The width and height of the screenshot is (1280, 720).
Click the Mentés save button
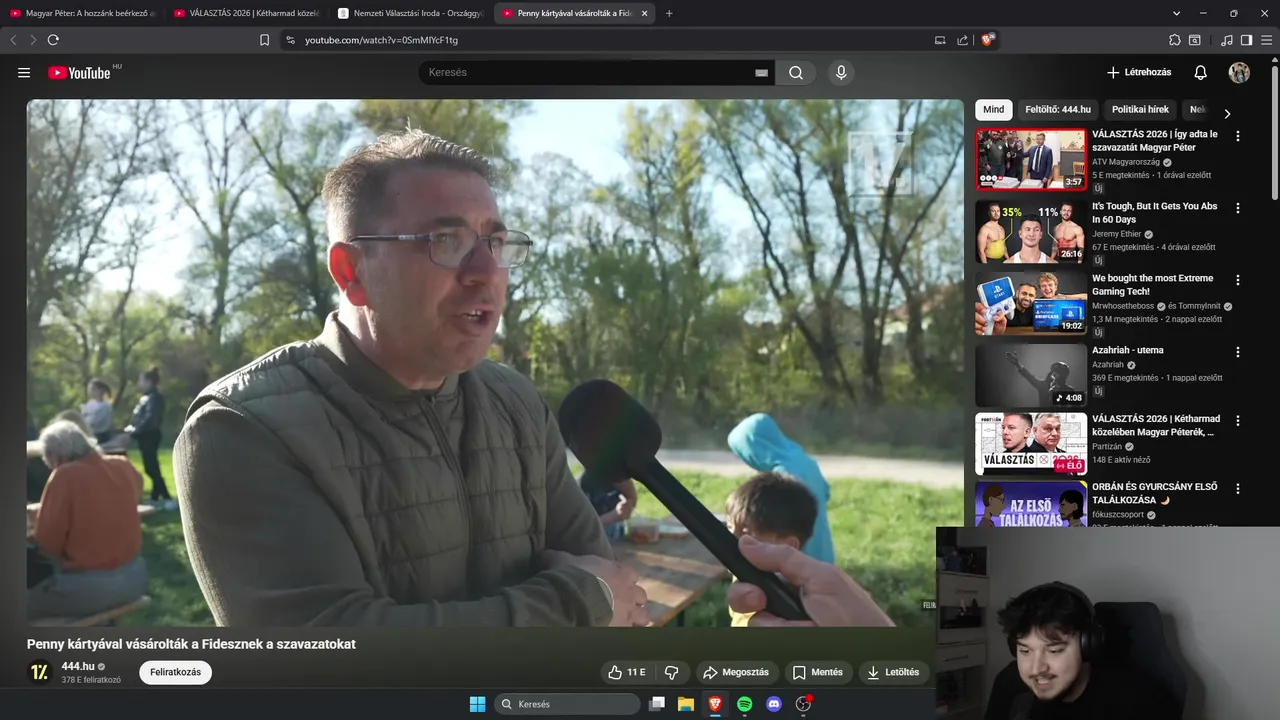[818, 672]
